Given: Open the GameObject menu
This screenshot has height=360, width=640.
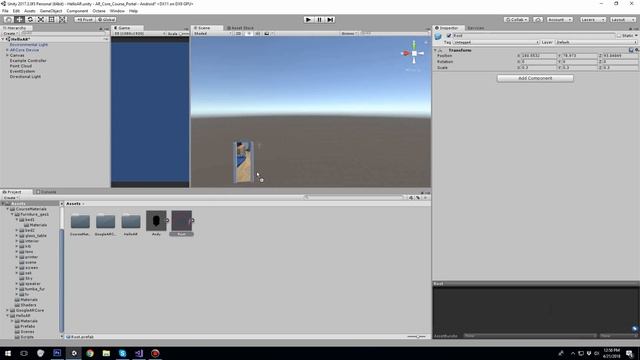Looking at the screenshot, I should pos(51,11).
